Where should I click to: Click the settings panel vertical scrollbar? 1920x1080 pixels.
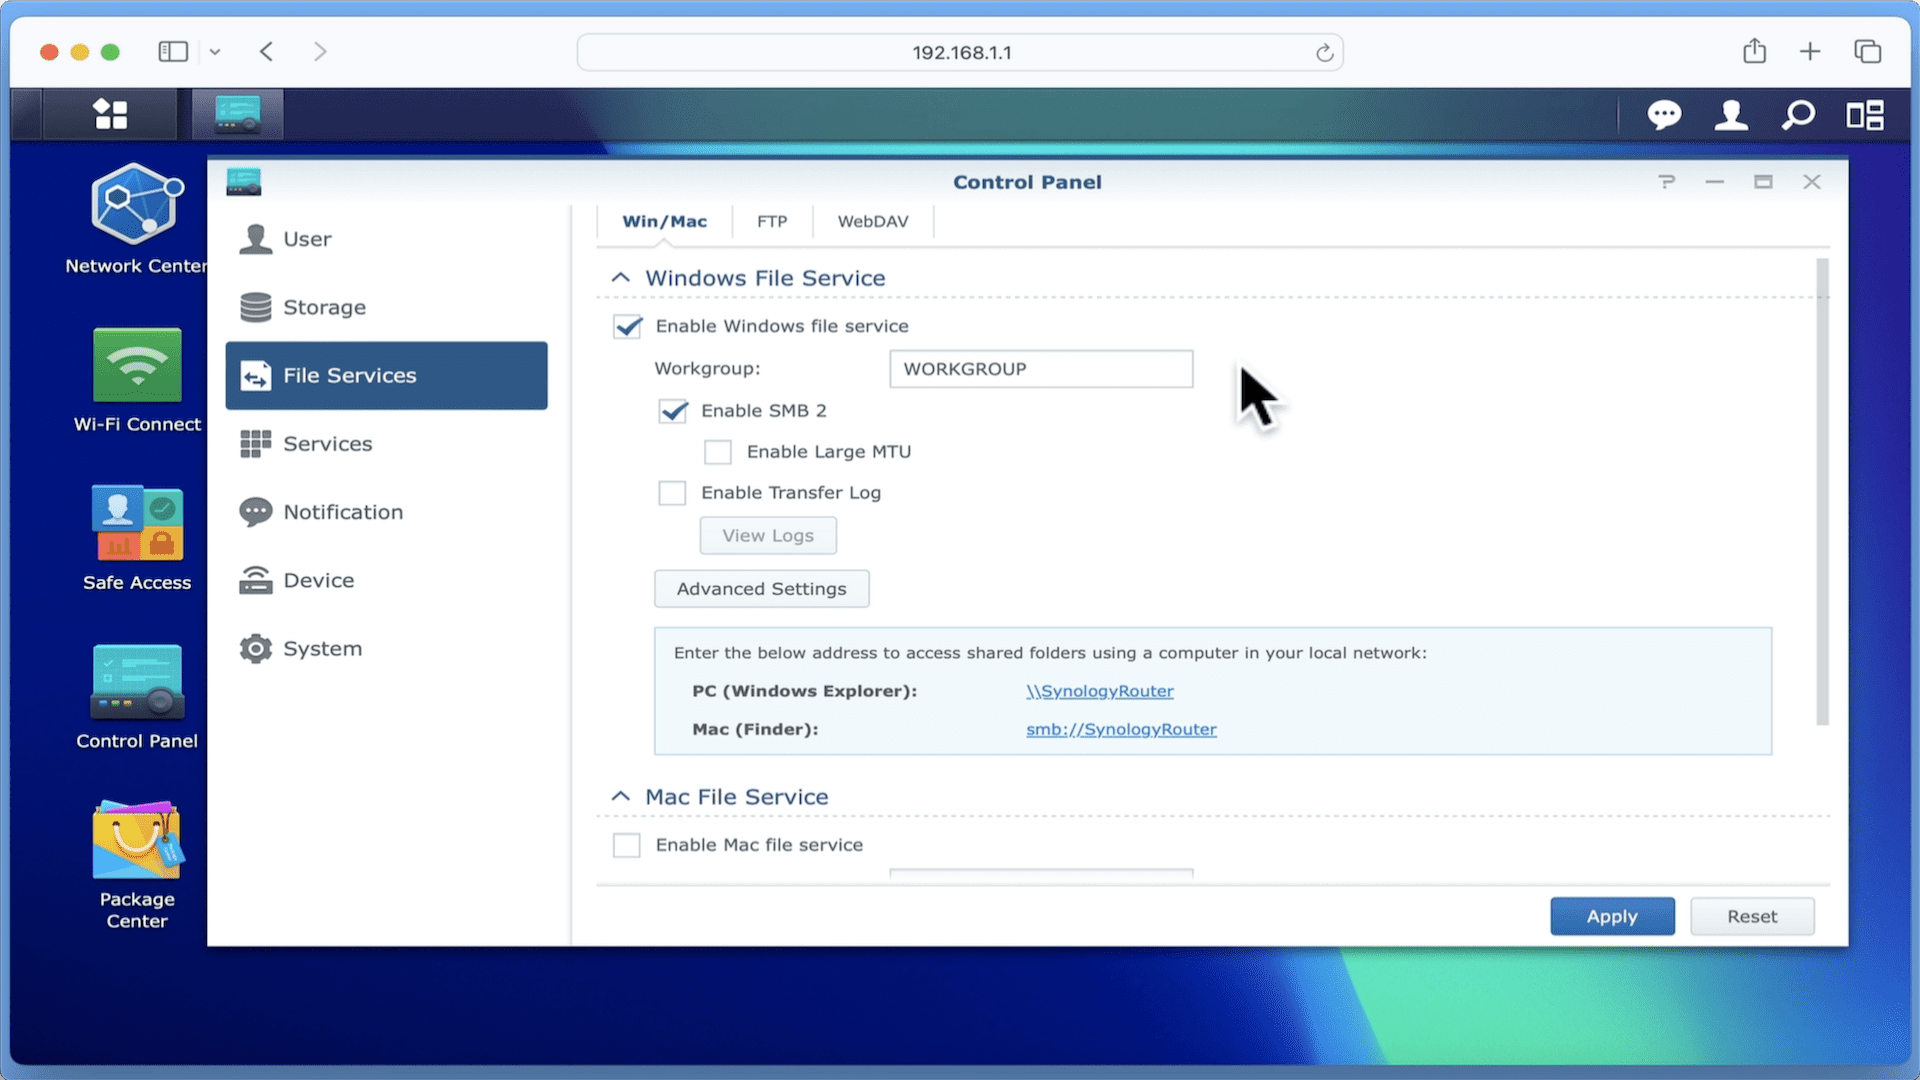click(1822, 491)
